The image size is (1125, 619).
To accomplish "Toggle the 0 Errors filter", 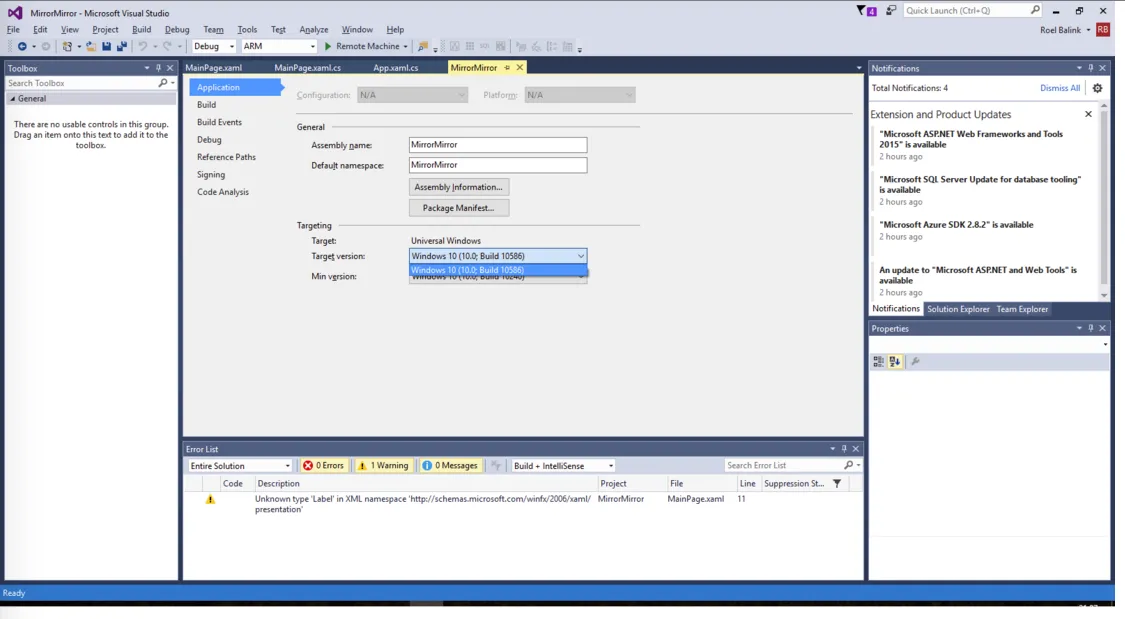I will [323, 466].
